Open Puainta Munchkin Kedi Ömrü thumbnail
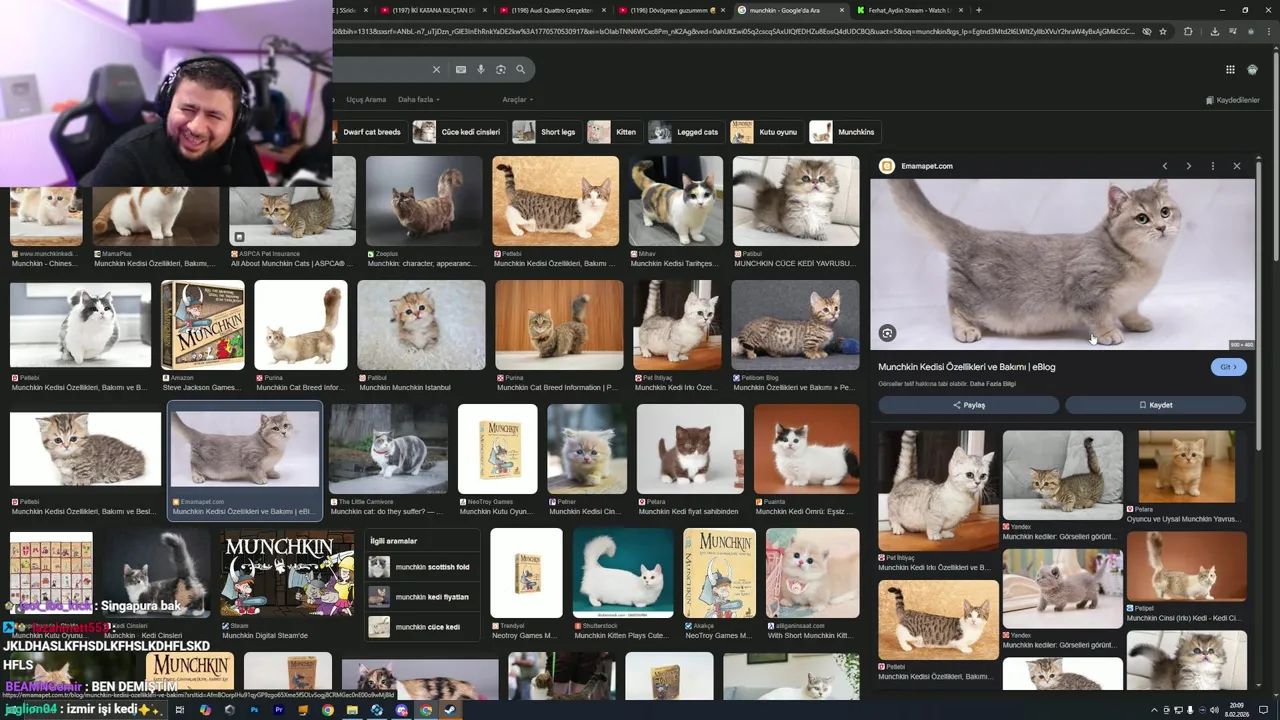Viewport: 1280px width, 720px height. tap(806, 449)
